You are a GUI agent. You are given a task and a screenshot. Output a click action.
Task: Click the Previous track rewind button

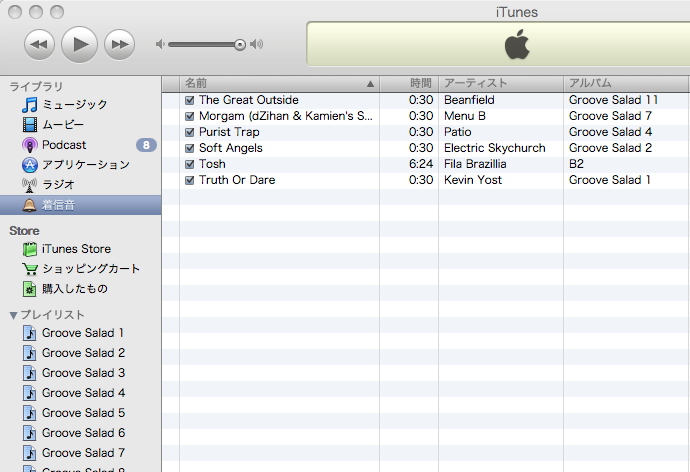coord(39,44)
